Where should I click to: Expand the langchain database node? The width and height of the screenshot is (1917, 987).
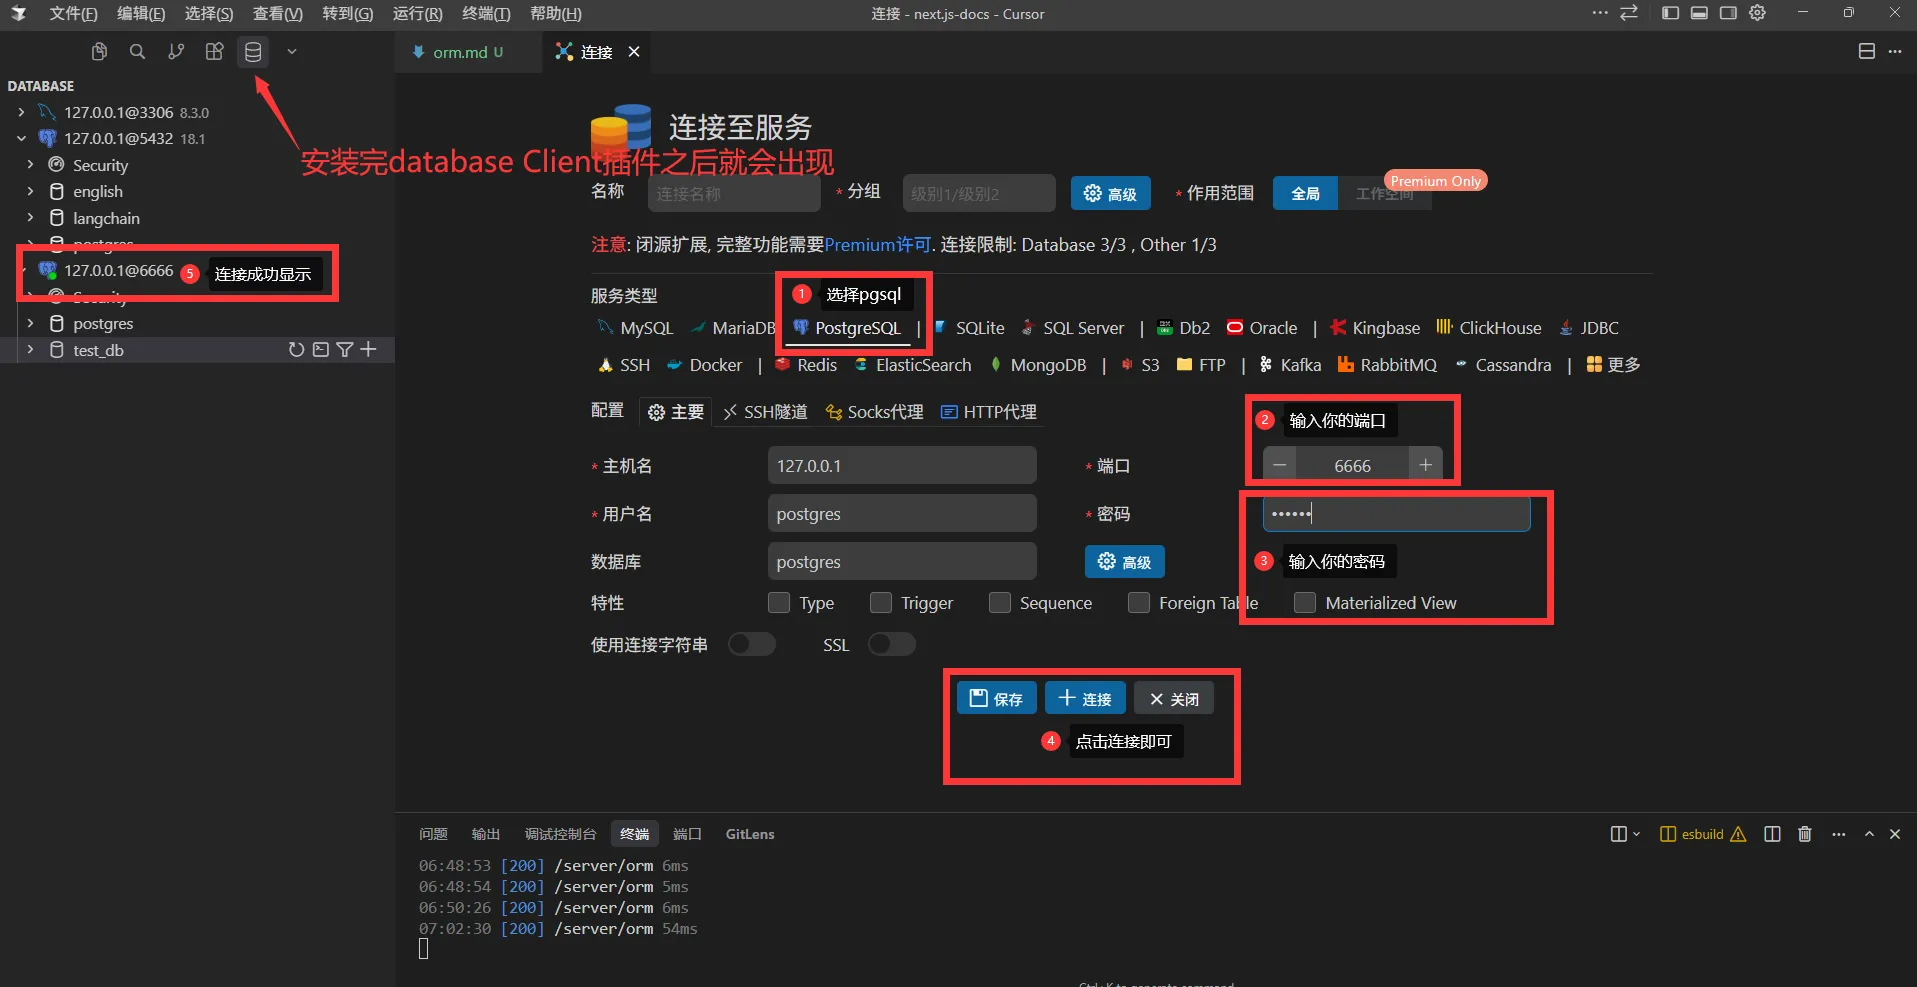31,218
